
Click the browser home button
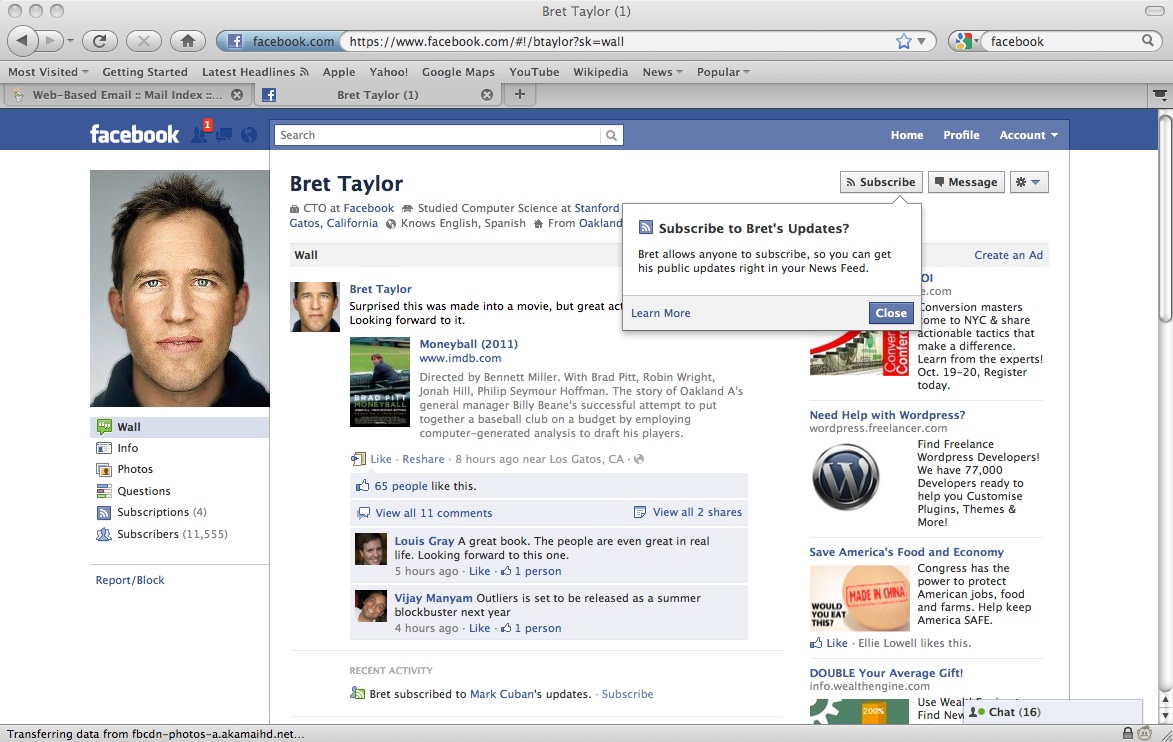[x=187, y=41]
